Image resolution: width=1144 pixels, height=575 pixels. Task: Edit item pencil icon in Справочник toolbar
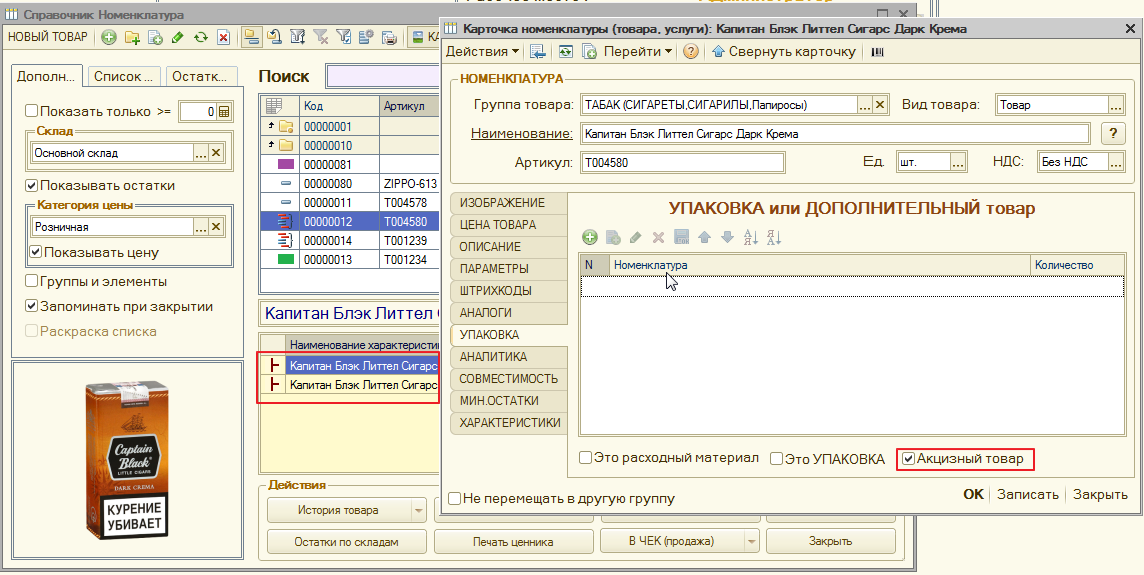pyautogui.click(x=177, y=37)
